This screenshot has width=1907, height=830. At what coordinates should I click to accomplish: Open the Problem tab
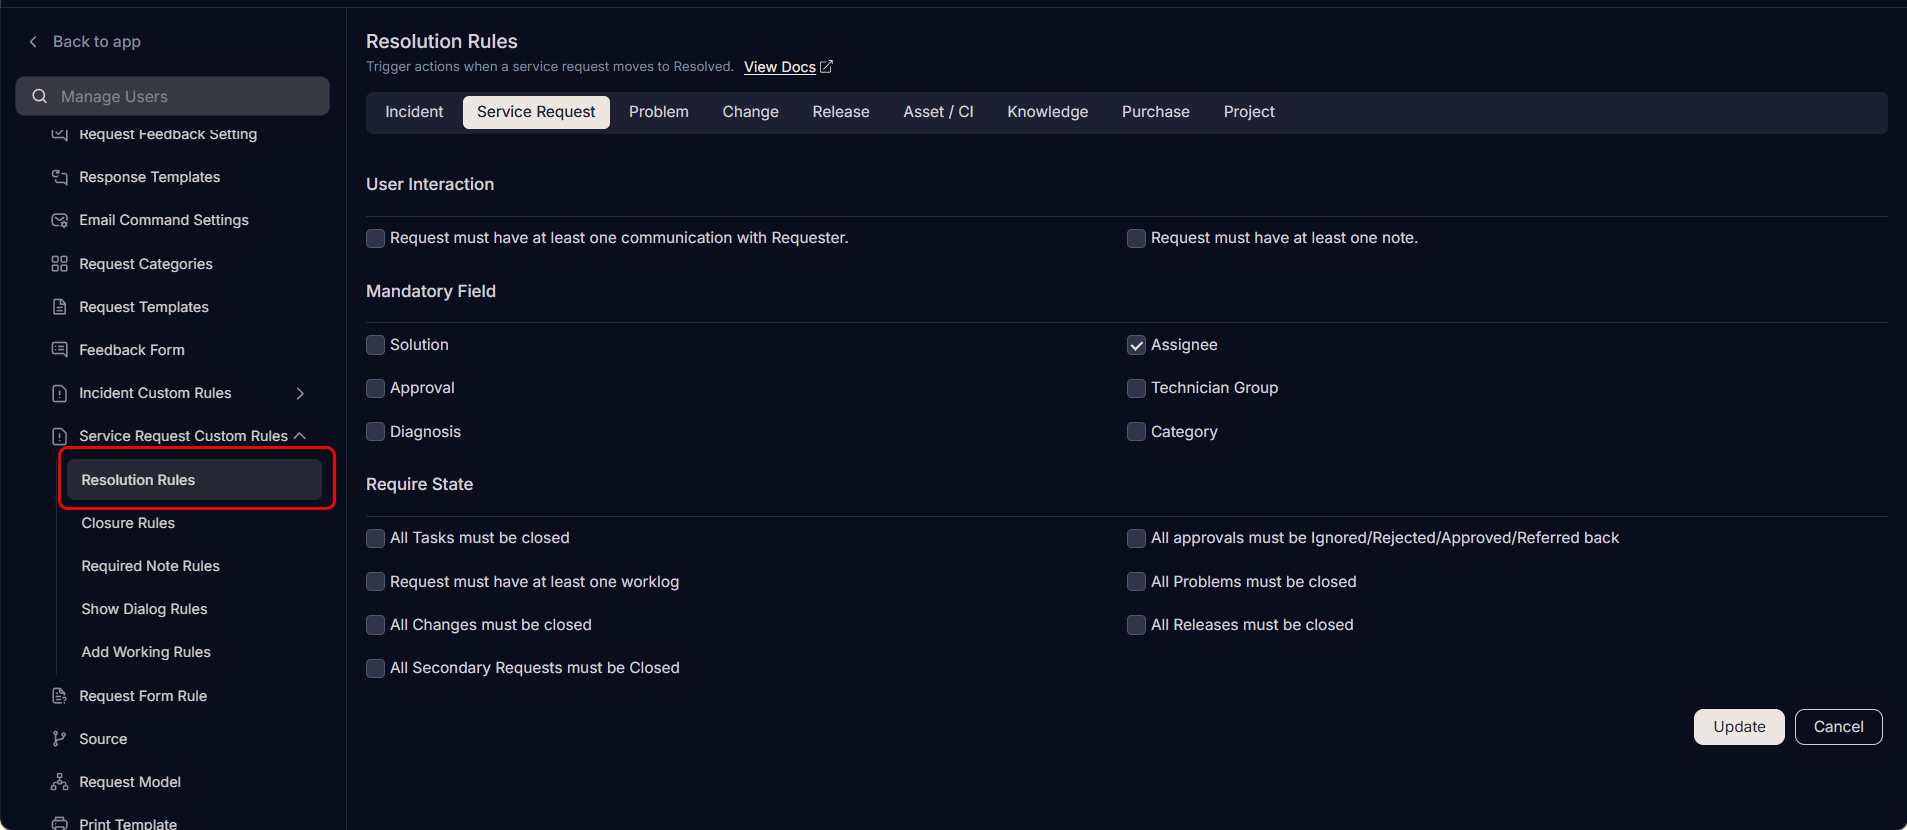click(659, 112)
